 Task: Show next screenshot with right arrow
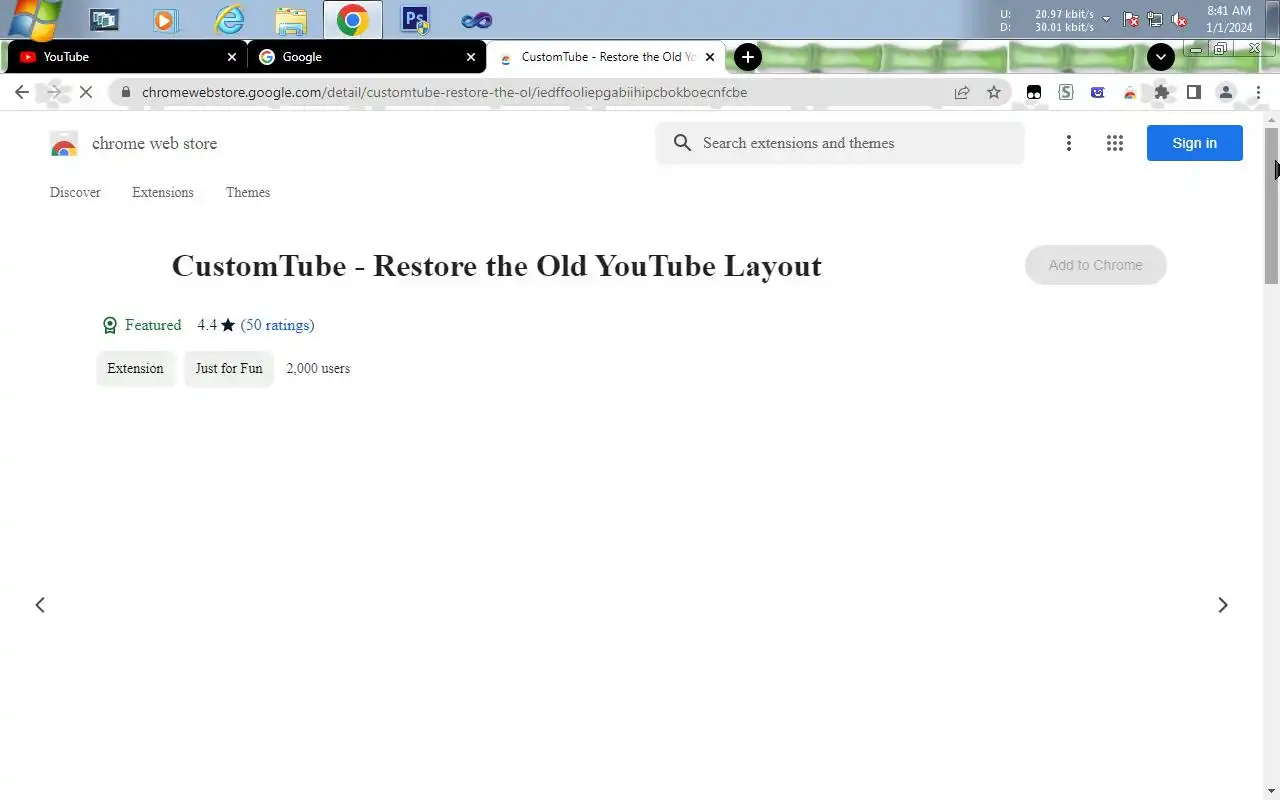click(x=1222, y=605)
